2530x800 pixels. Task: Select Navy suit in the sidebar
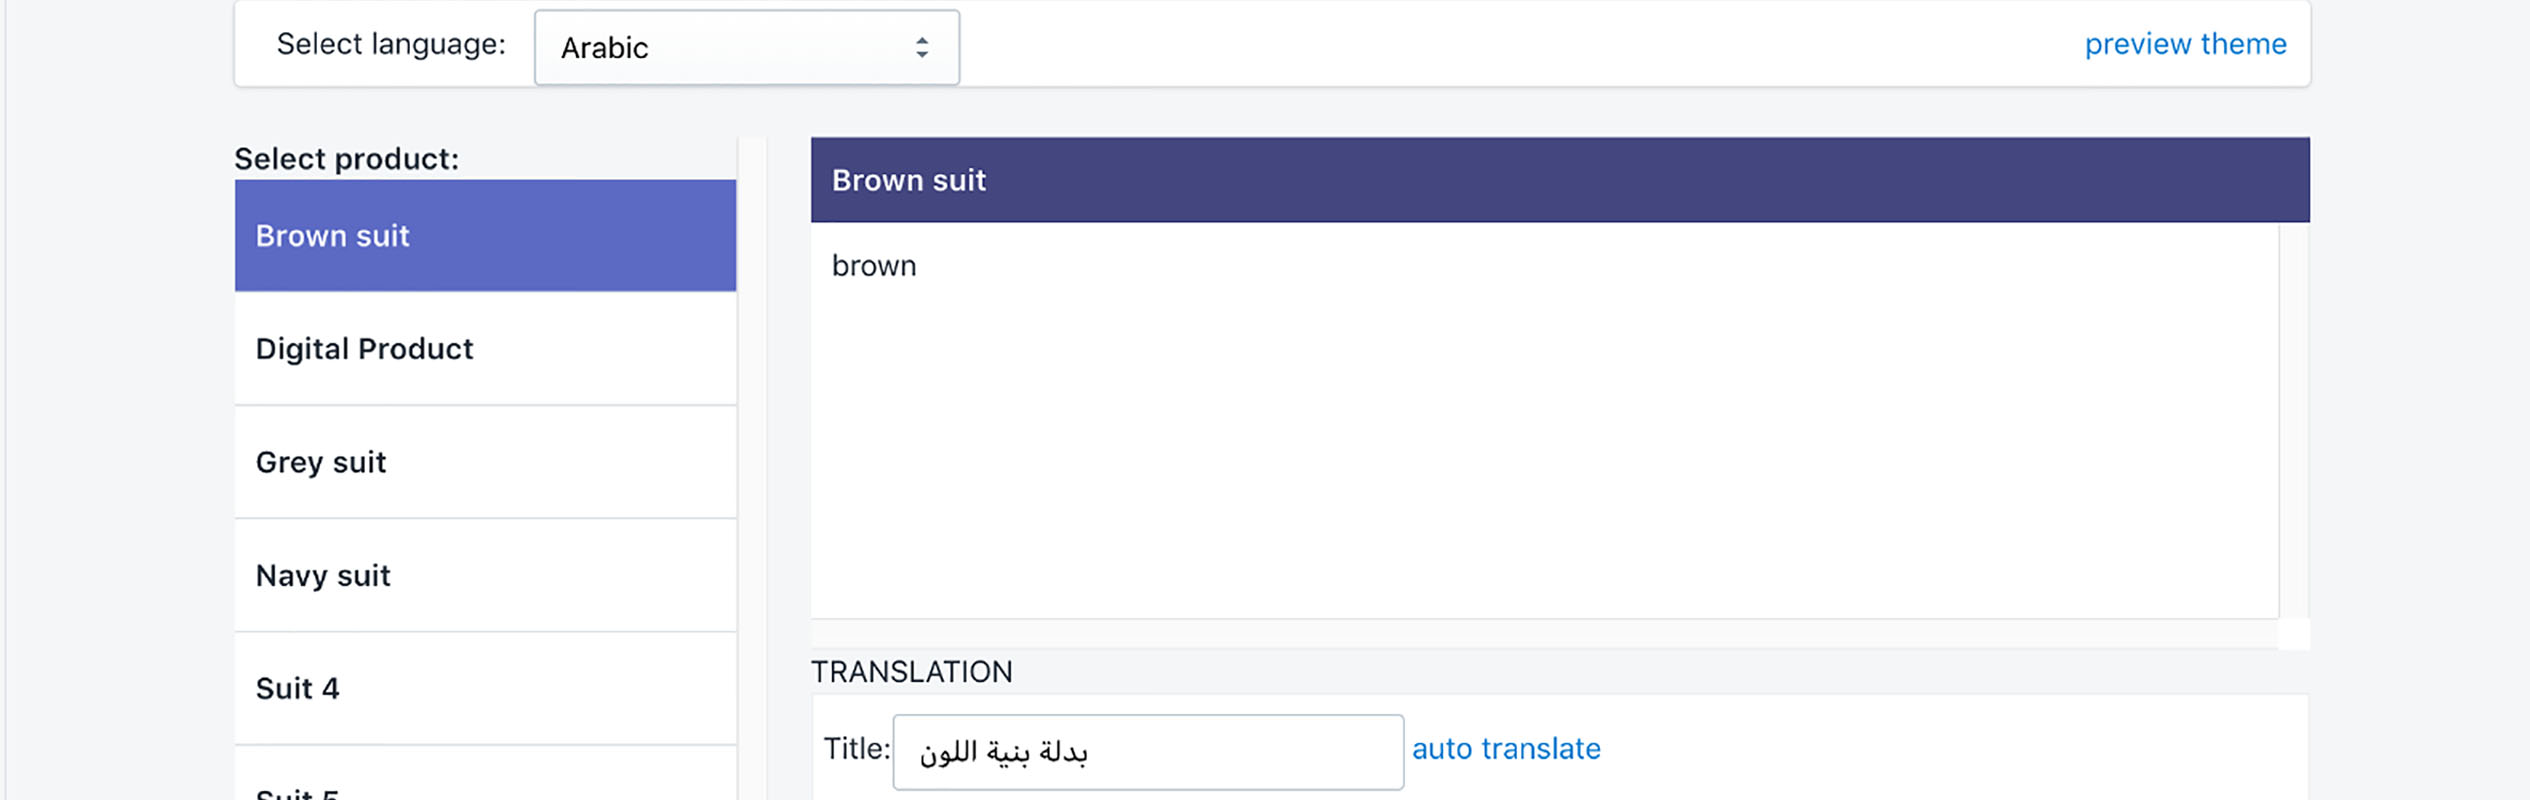484,575
